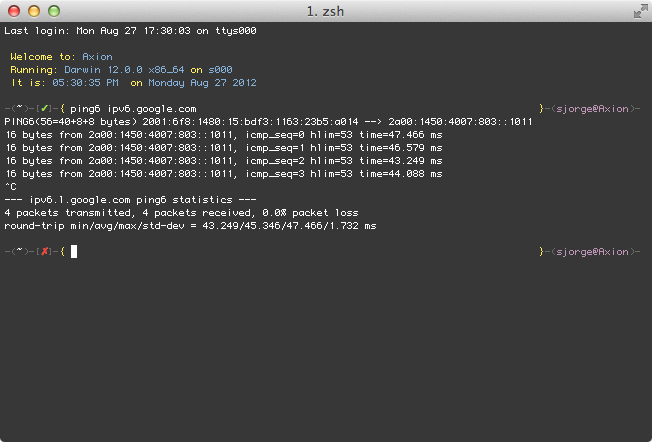652x442 pixels.
Task: Click the cursor block at the empty prompt
Action: tap(74, 251)
